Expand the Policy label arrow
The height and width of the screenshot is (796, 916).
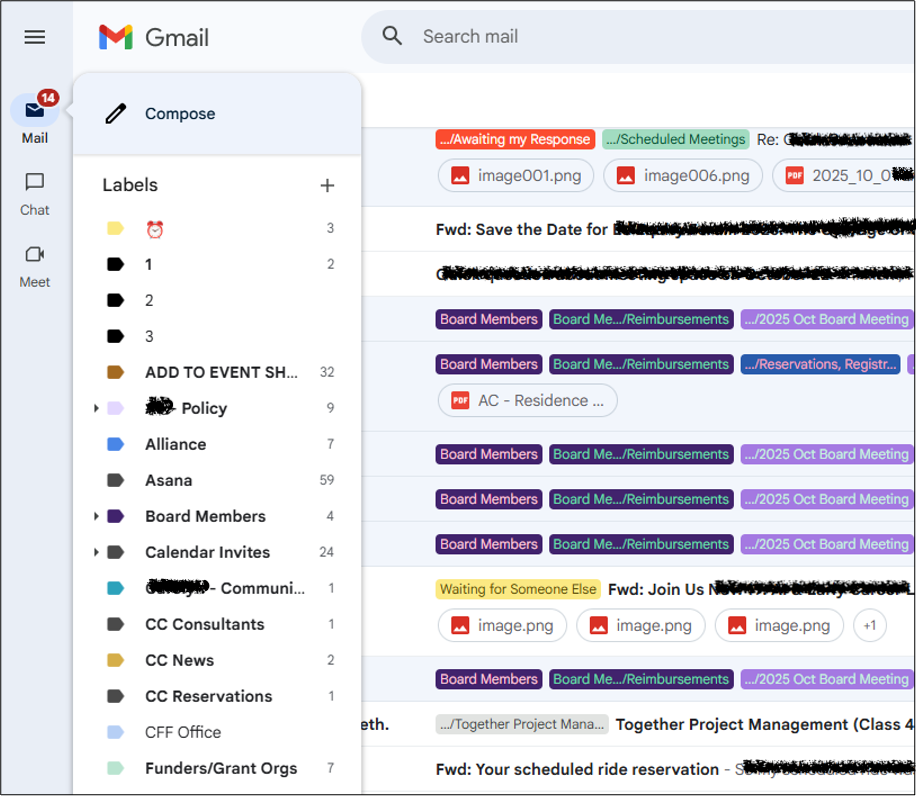coord(96,408)
